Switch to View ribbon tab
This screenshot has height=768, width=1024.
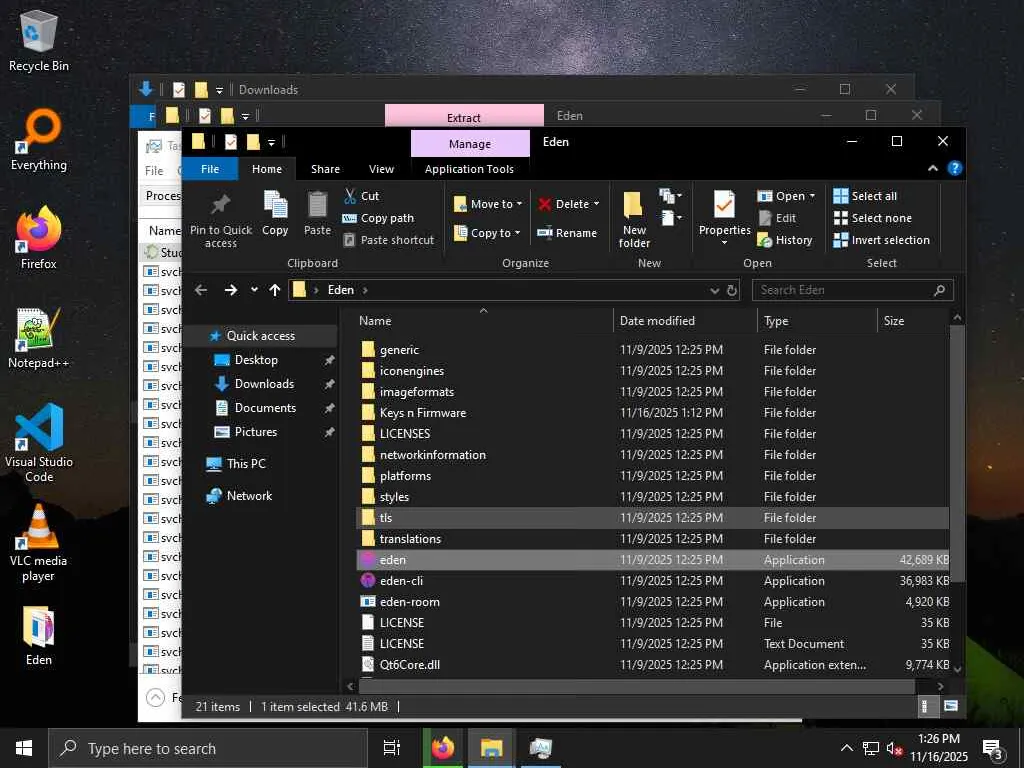(x=381, y=168)
